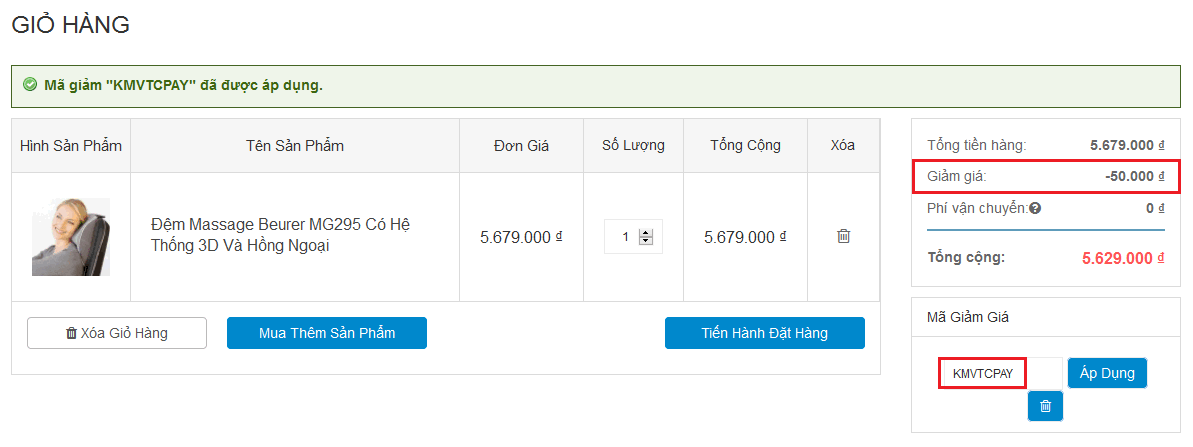Decrease quantity with the down arrow

pyautogui.click(x=645, y=241)
